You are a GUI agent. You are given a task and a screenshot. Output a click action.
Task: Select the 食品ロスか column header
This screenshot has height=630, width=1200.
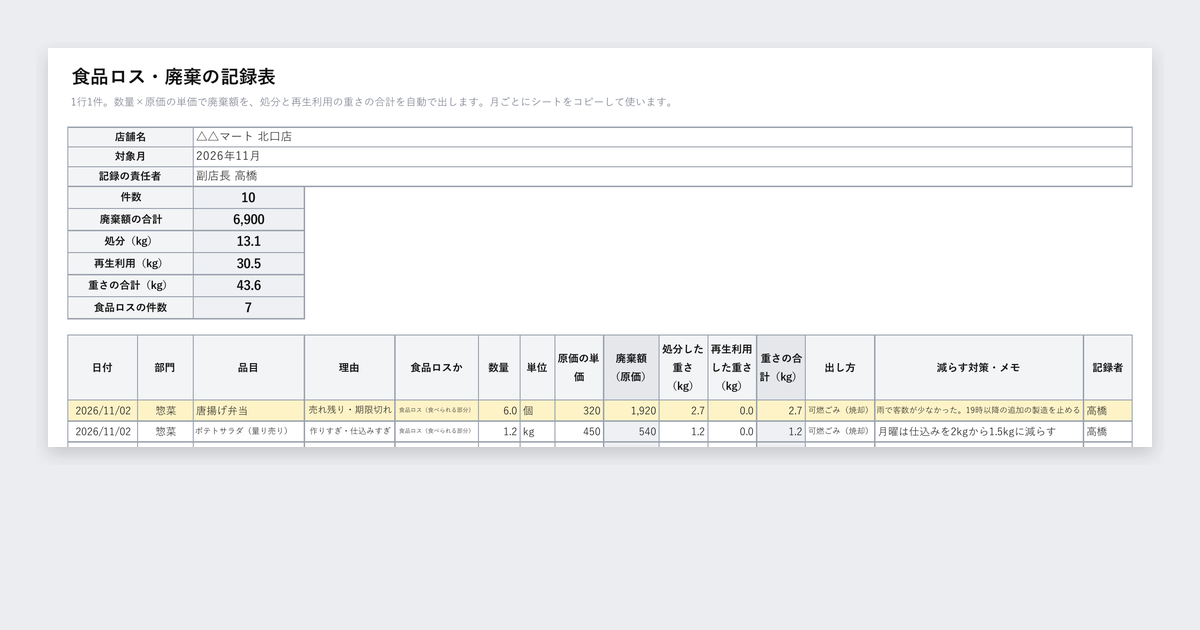click(436, 368)
